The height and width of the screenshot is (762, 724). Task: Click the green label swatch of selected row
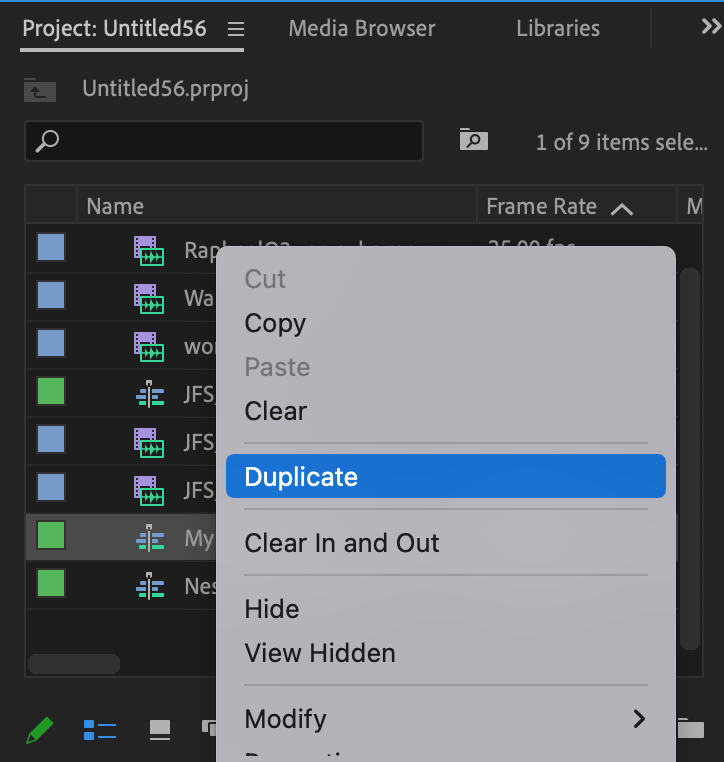(51, 537)
